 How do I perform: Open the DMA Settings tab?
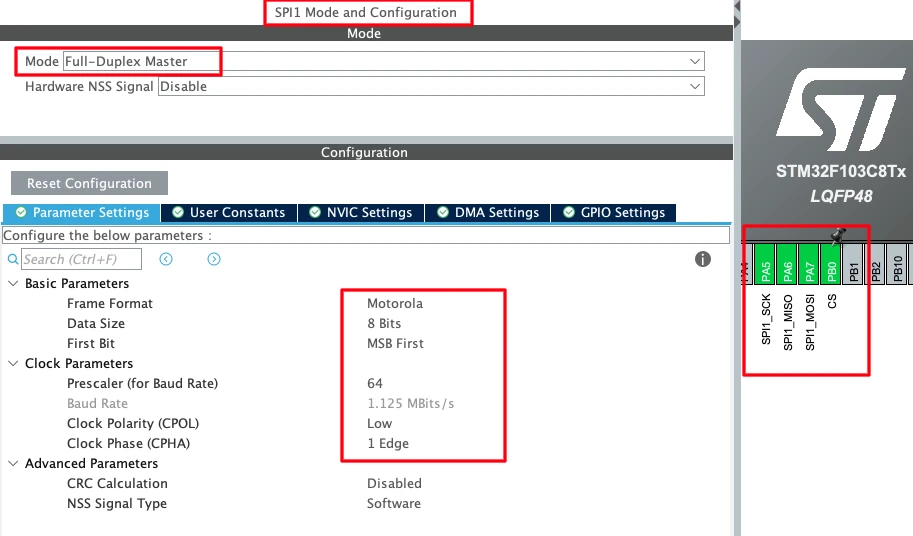pyautogui.click(x=488, y=213)
